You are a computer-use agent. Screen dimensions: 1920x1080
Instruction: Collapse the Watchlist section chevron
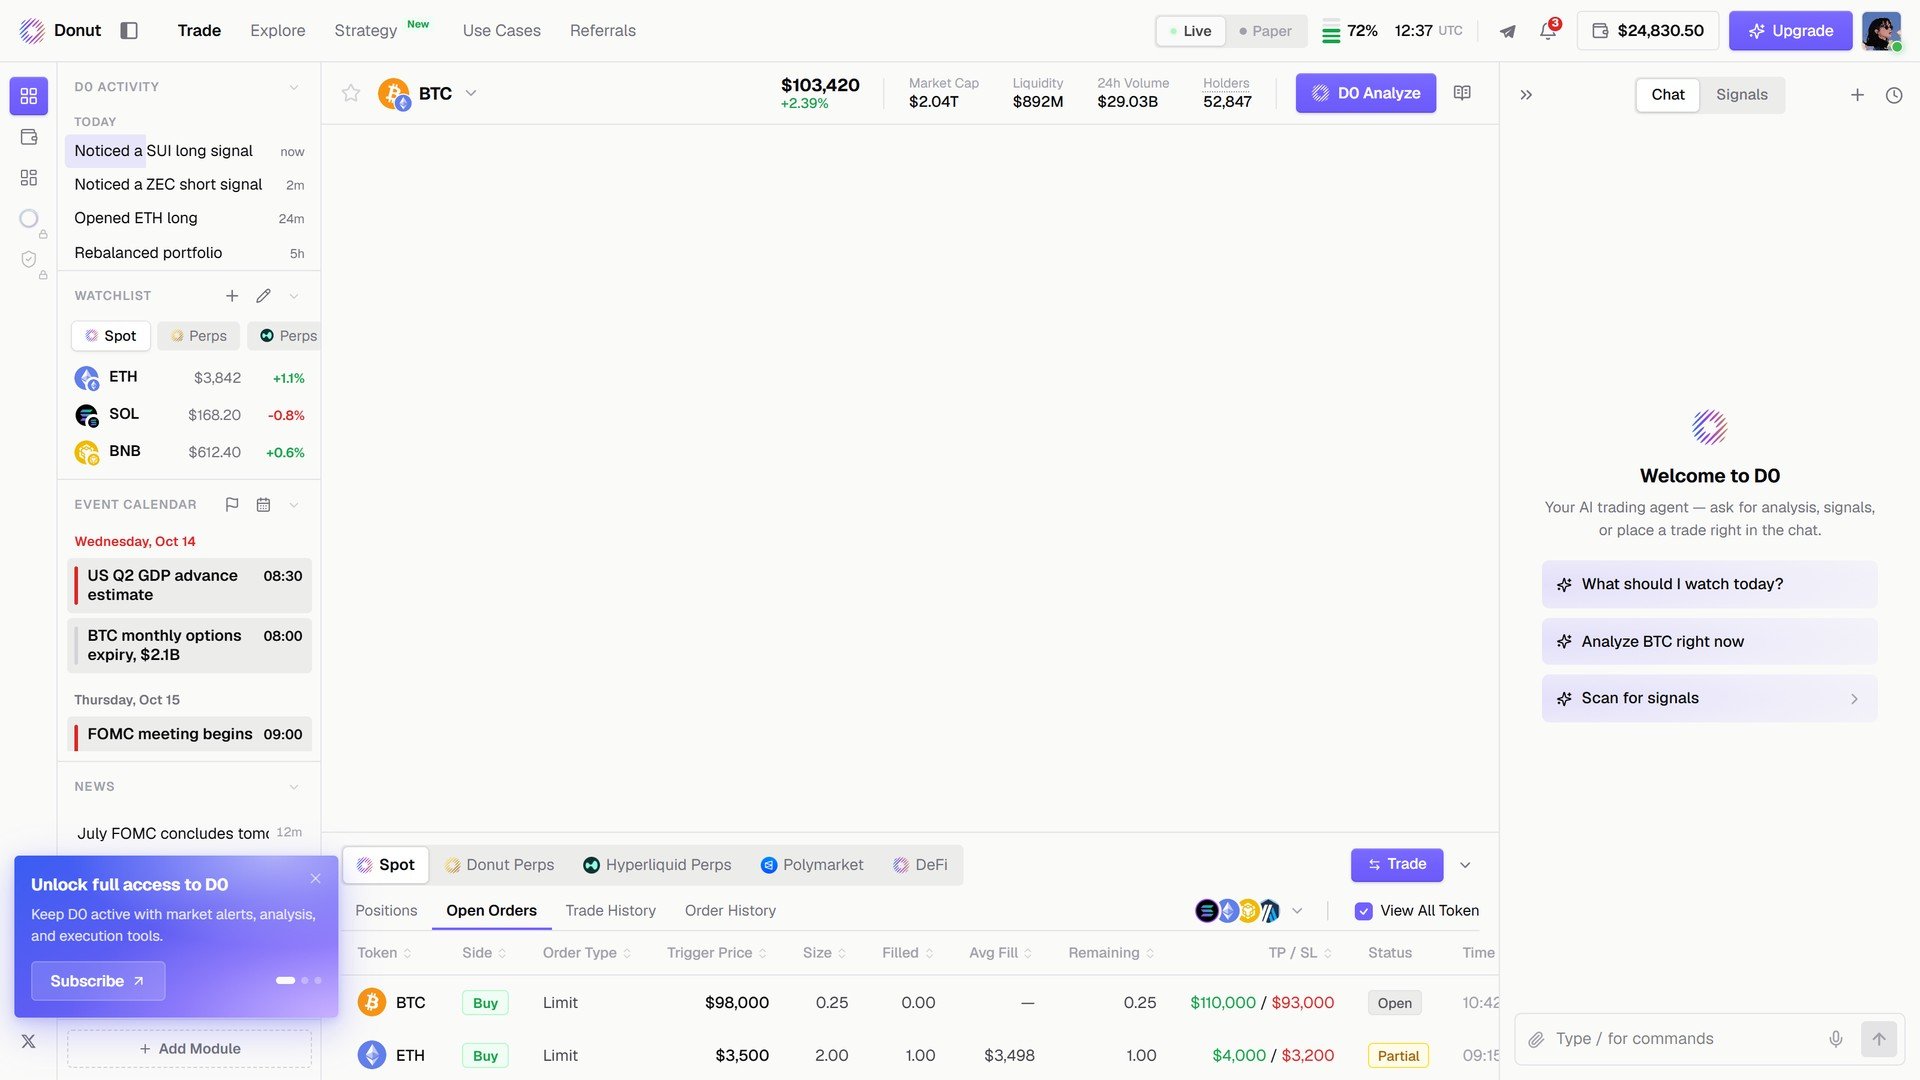(x=294, y=296)
